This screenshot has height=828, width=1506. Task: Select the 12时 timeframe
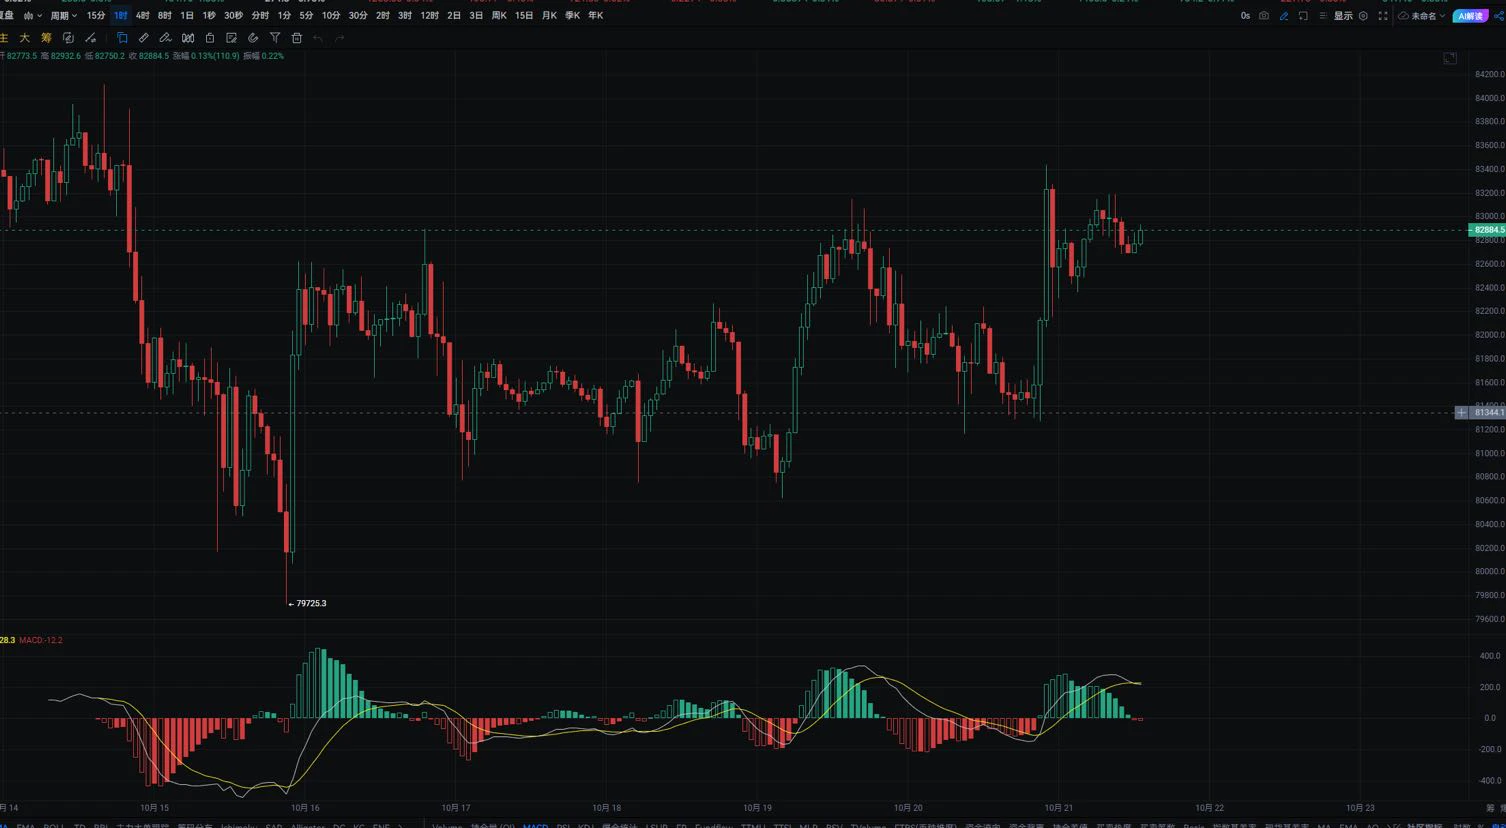(429, 16)
